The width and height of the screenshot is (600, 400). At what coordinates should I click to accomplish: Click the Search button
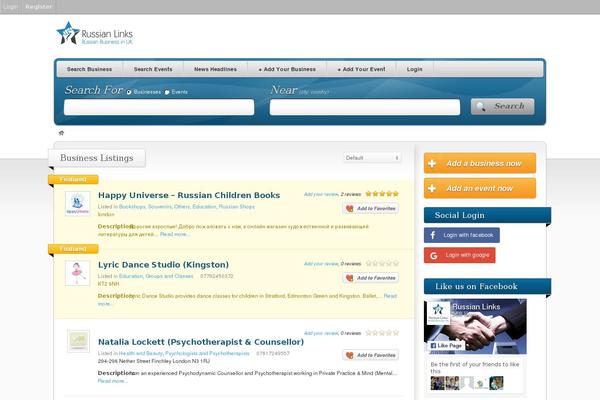(502, 106)
